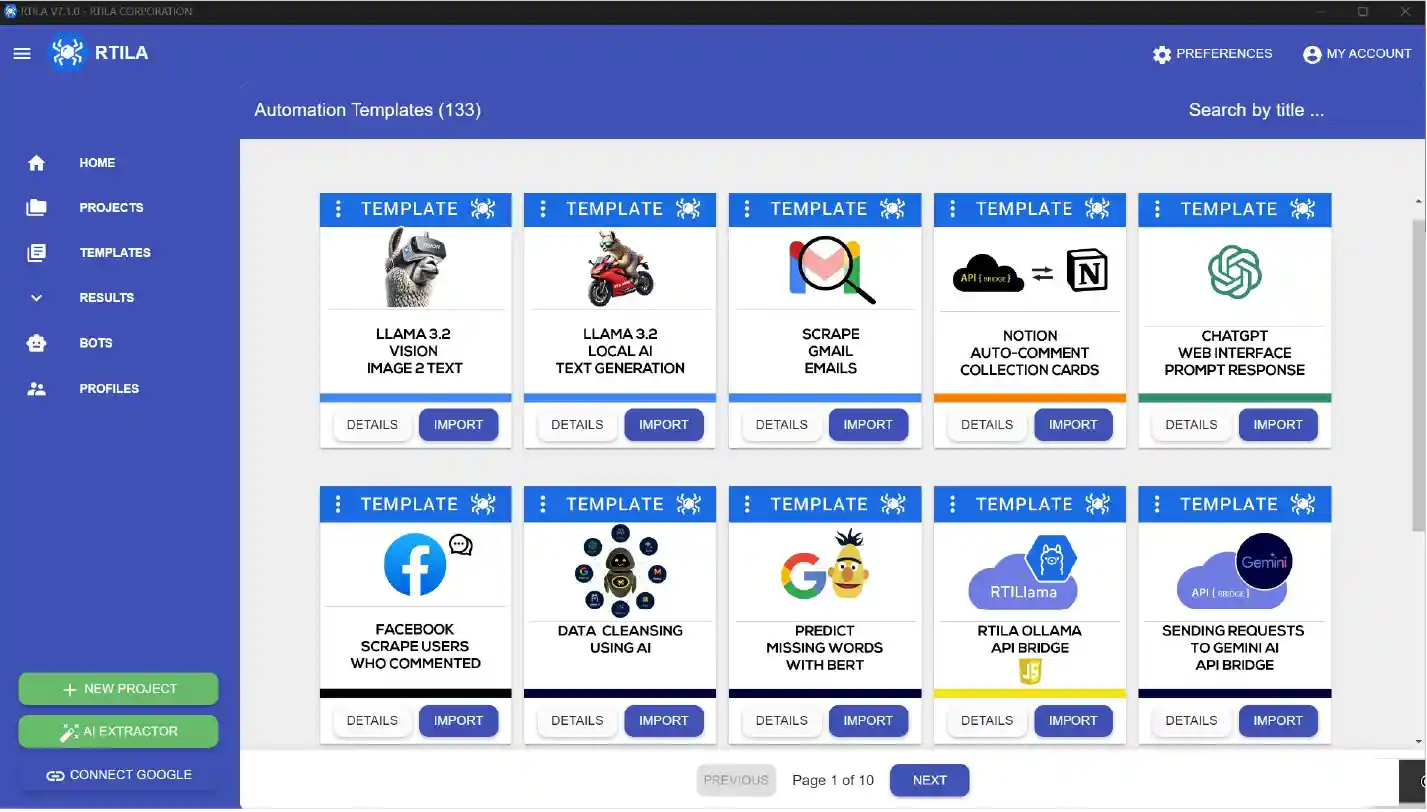The width and height of the screenshot is (1427, 812).
Task: View Details for Facebook Scrape Users template
Action: point(372,721)
